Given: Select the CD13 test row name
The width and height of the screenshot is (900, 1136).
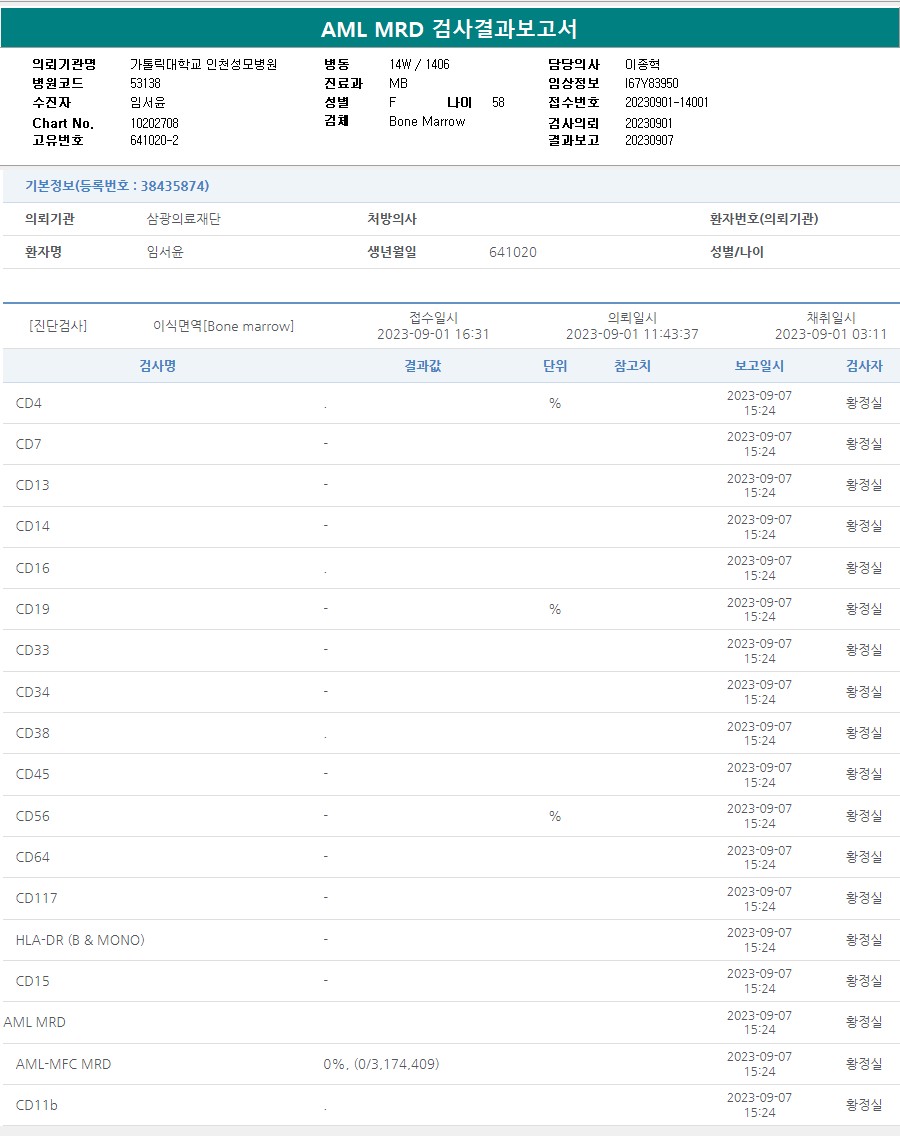Looking at the screenshot, I should click(x=33, y=485).
